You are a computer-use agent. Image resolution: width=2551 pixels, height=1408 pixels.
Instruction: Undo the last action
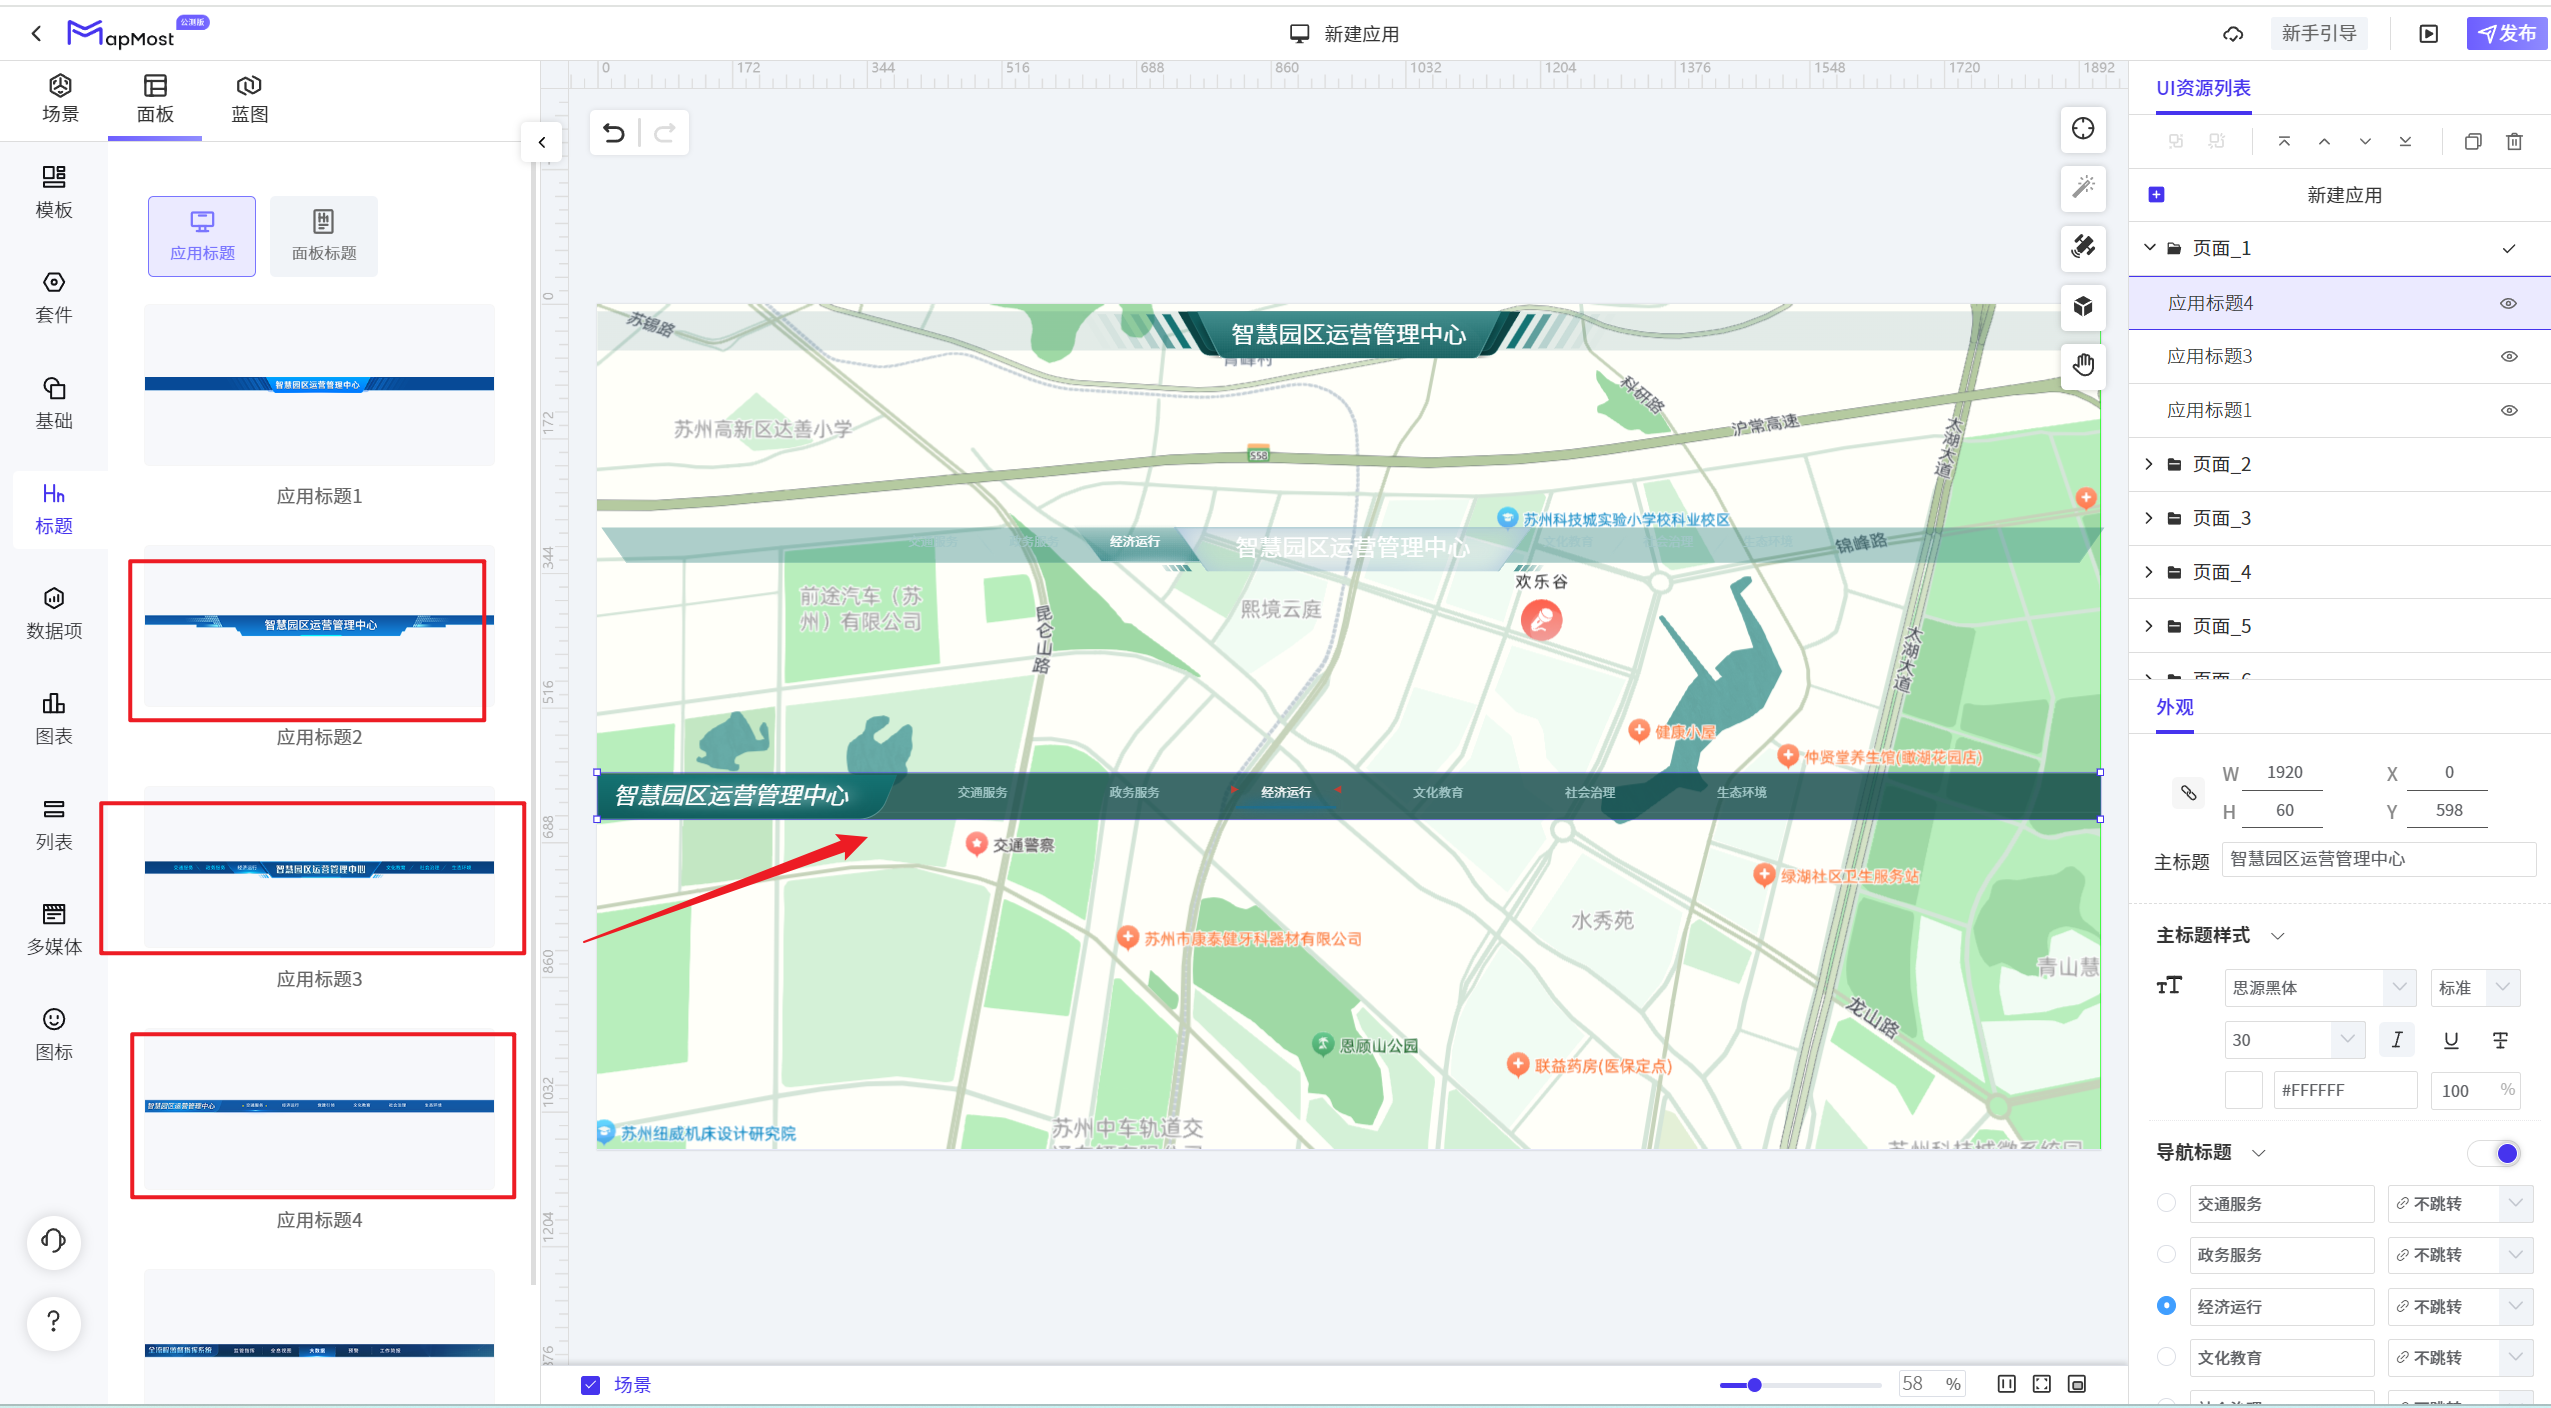pyautogui.click(x=614, y=133)
